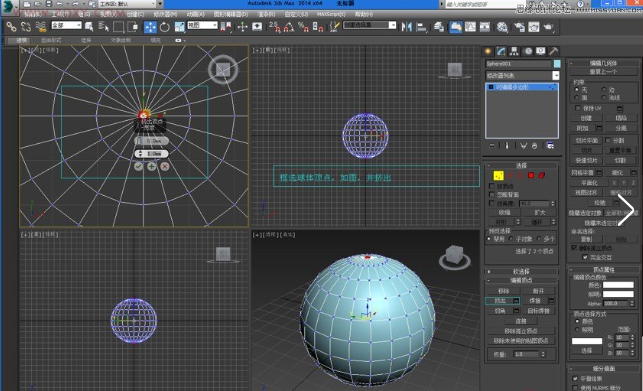Toggle the Smooth Result checkbox in Subdivision Surface
The width and height of the screenshot is (643, 391).
tap(575, 378)
